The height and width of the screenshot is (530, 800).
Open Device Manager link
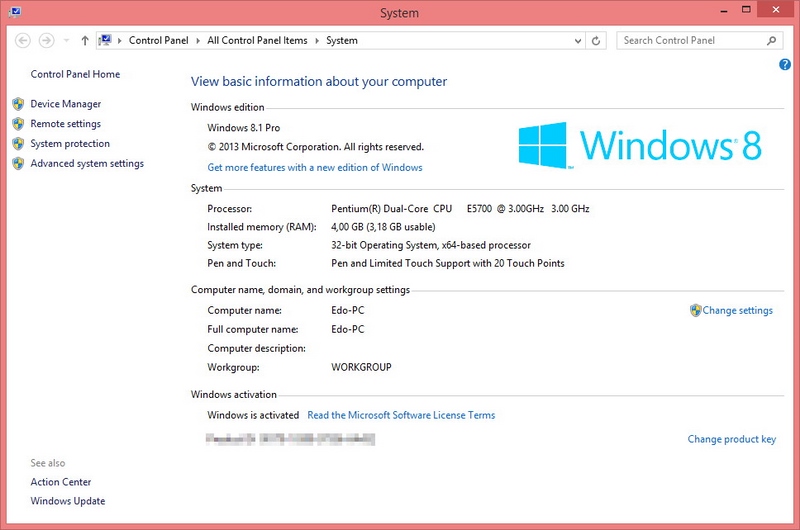point(66,104)
